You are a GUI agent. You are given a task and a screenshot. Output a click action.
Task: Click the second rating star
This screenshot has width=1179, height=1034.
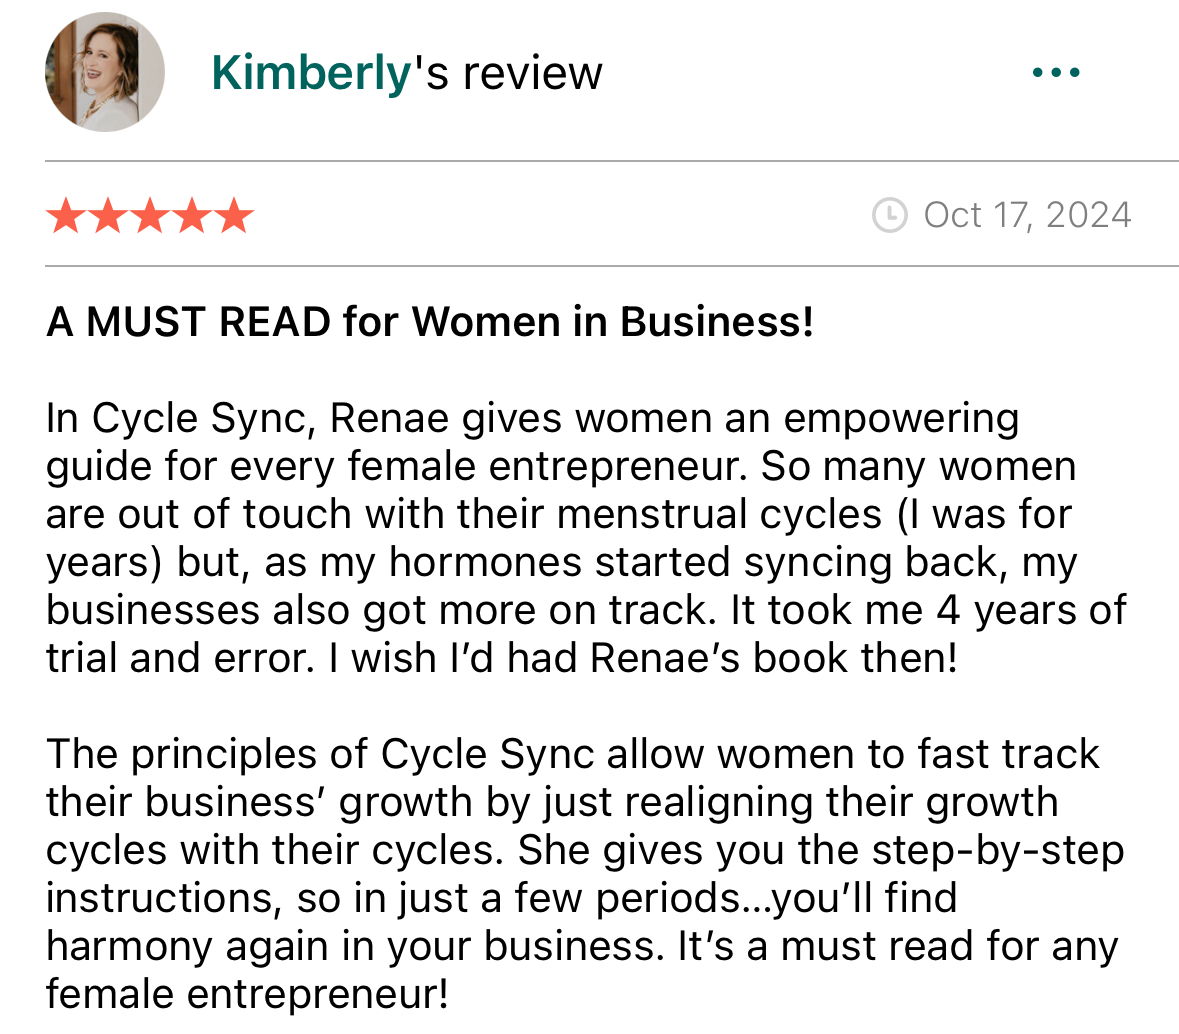pyautogui.click(x=108, y=216)
